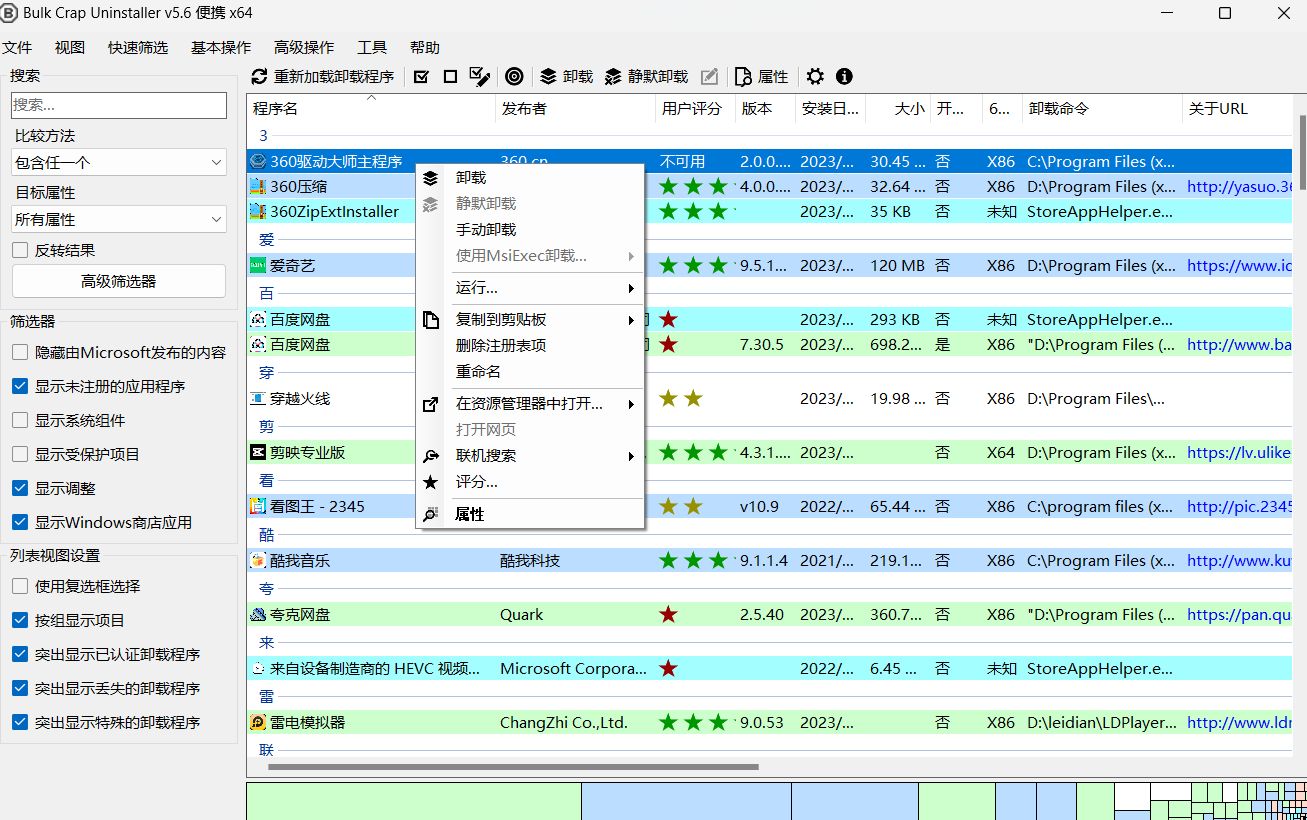Click the 360压缩 app icon
The width and height of the screenshot is (1307, 820).
tap(258, 186)
